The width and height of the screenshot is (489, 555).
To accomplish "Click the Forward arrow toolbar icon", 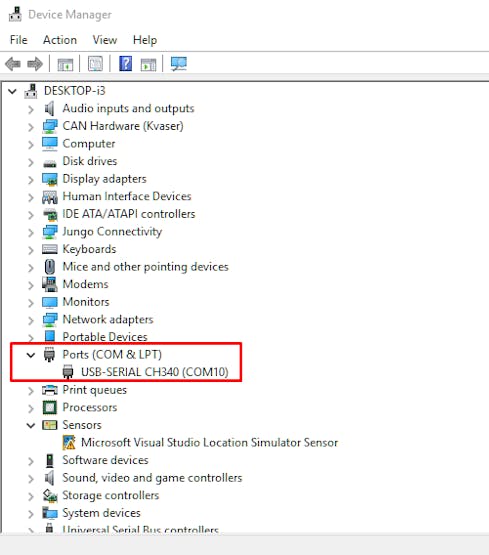I will tap(35, 64).
